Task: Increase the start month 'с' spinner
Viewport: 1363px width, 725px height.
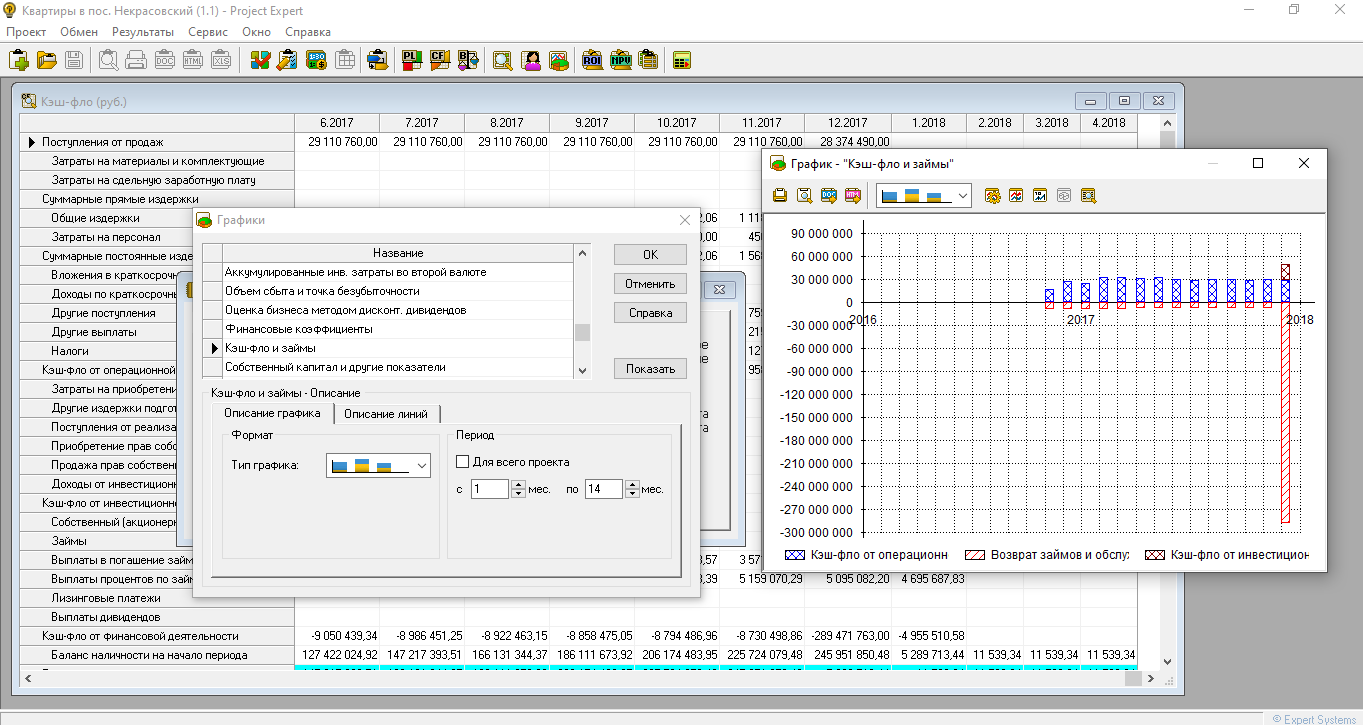Action: 518,484
